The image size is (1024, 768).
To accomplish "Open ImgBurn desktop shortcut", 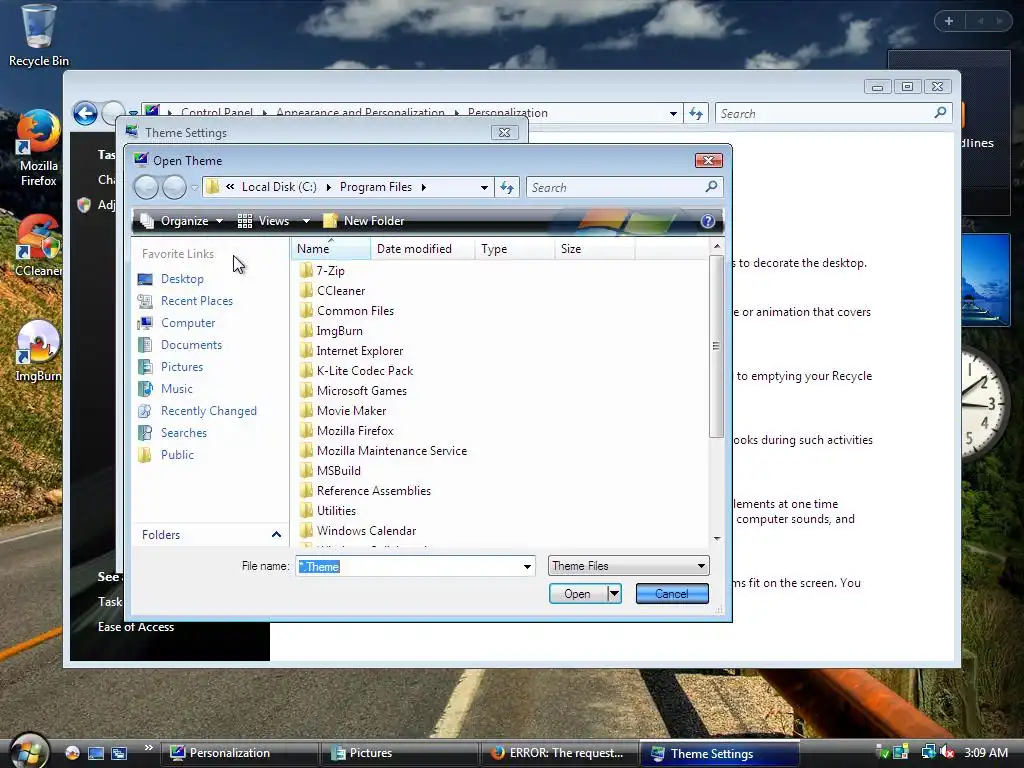I will (39, 351).
